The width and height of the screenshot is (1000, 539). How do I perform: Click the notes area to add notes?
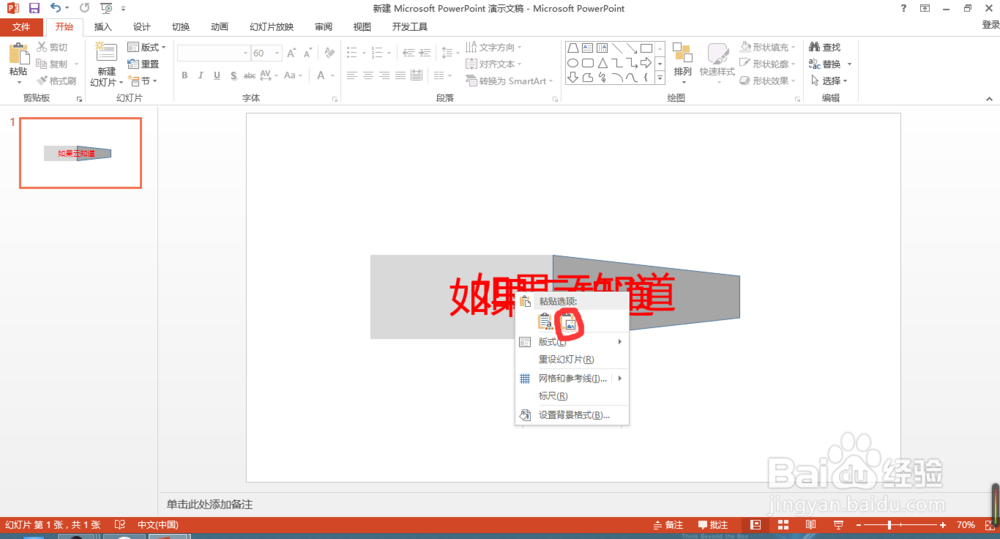coord(210,505)
